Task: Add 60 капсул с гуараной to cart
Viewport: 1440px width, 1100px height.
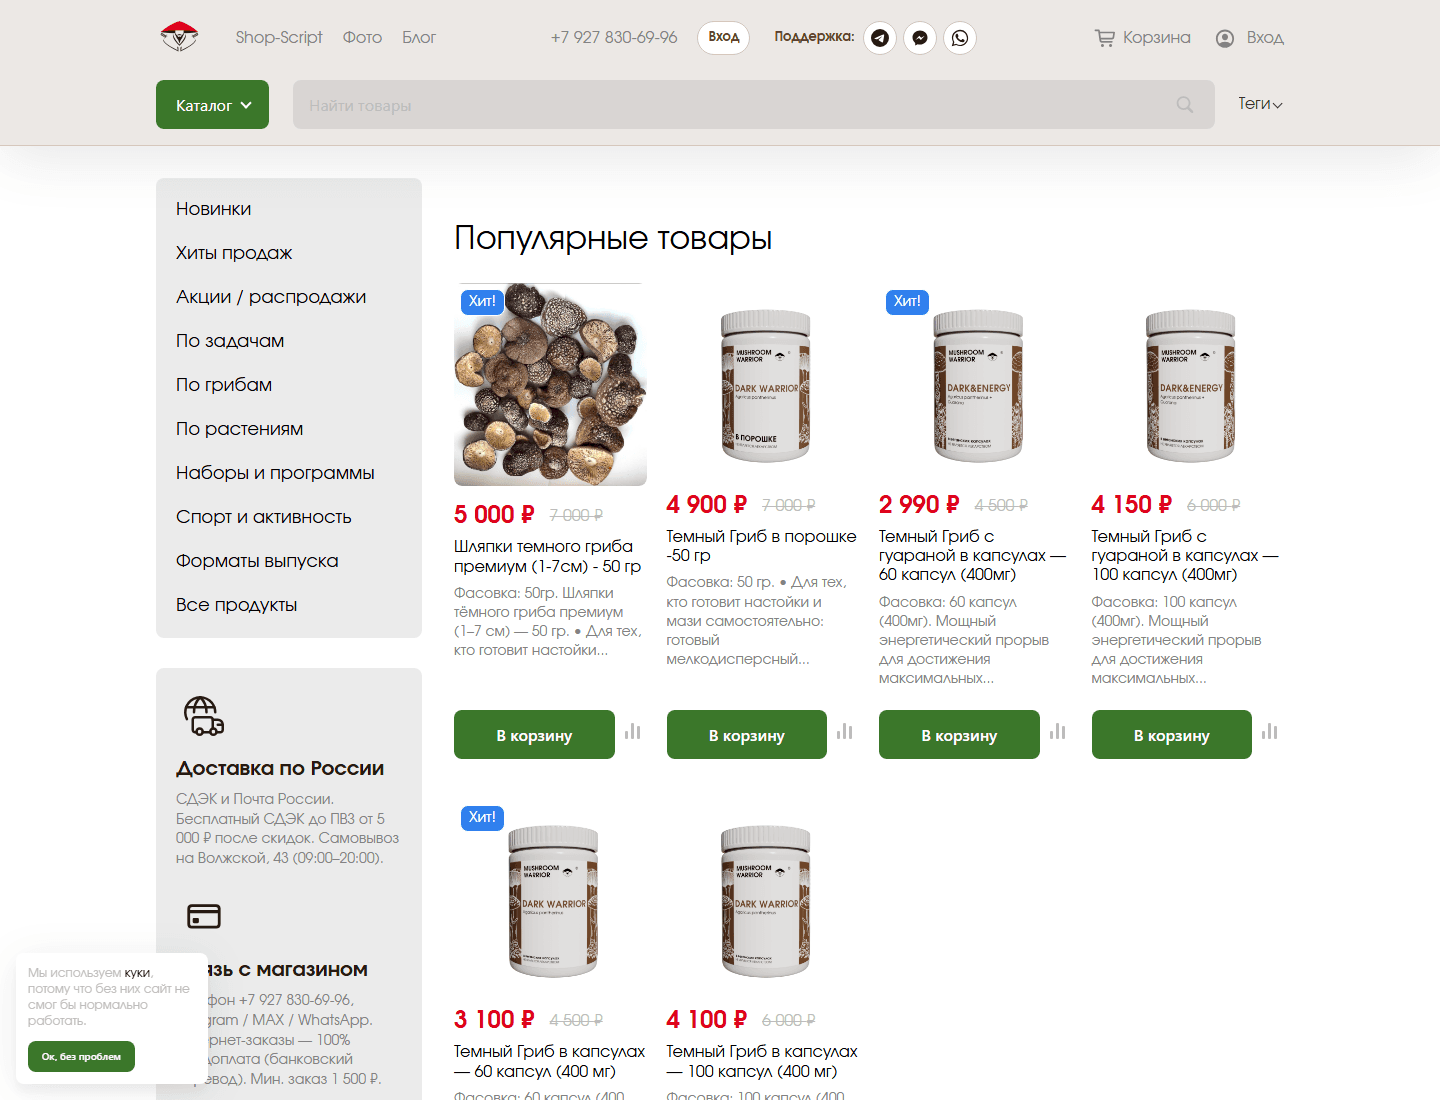Action: (959, 735)
